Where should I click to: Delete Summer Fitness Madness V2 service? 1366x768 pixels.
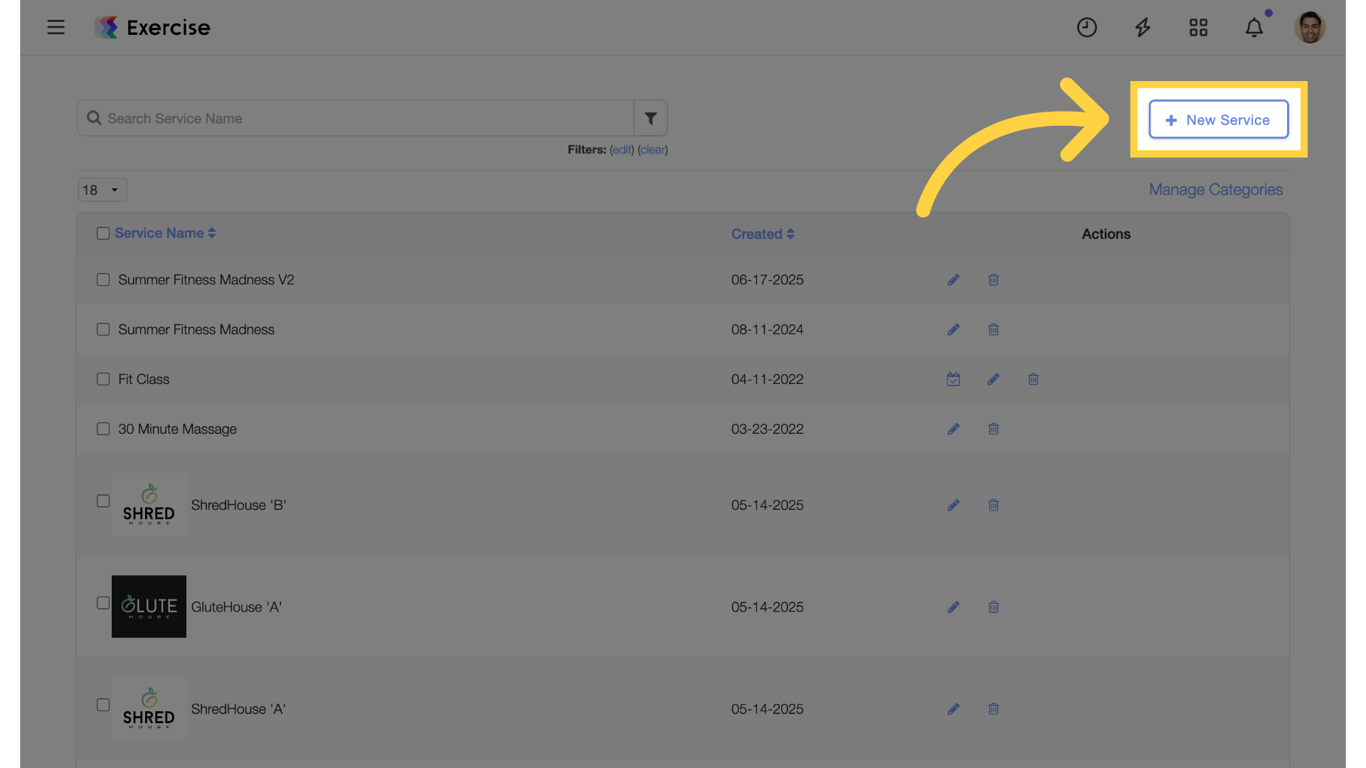coord(993,280)
